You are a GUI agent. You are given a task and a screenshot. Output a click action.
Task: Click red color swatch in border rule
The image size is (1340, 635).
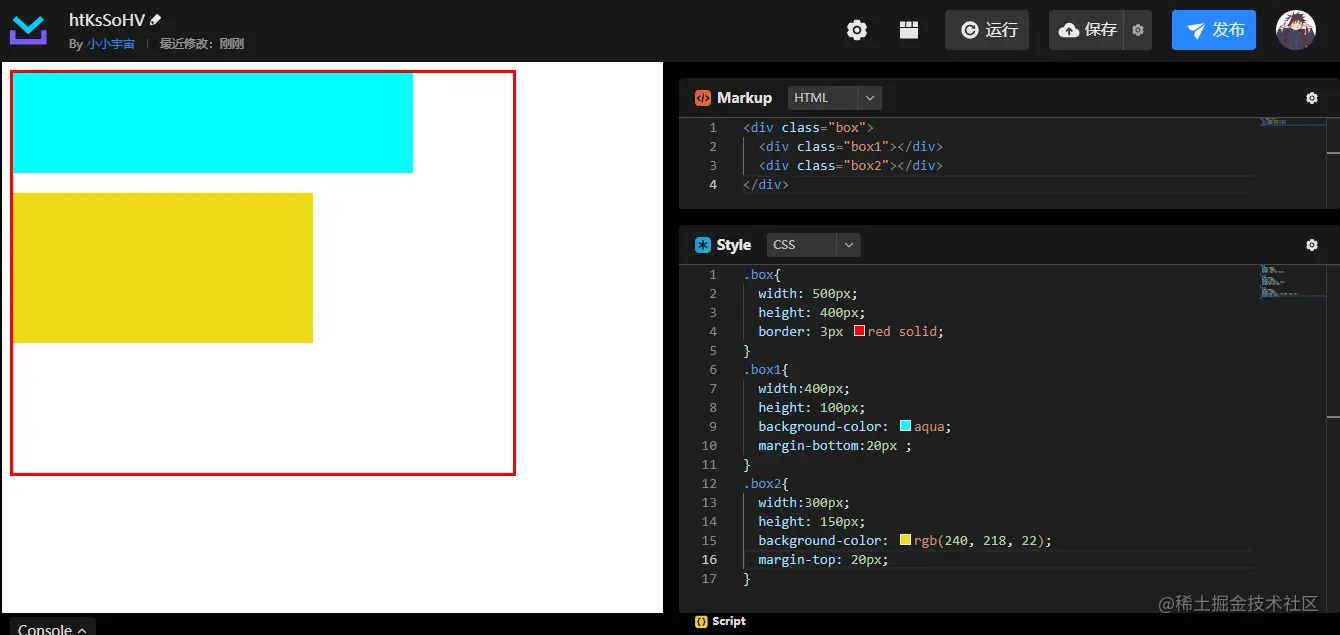(x=859, y=331)
